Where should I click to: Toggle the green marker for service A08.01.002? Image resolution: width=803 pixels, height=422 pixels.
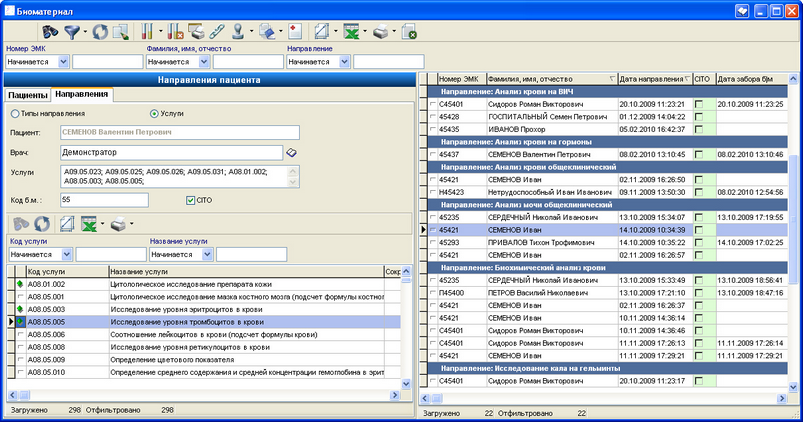20,284
